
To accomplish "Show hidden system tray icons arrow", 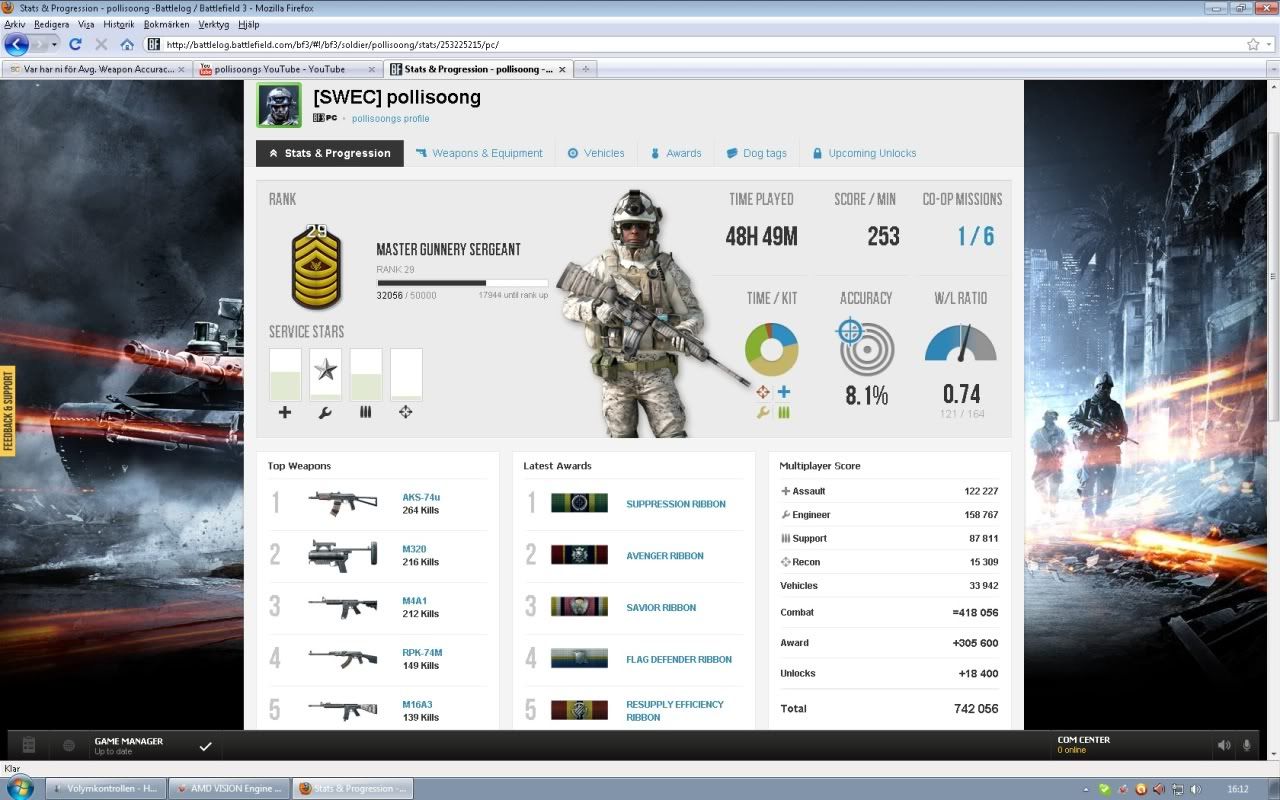I will 1087,789.
